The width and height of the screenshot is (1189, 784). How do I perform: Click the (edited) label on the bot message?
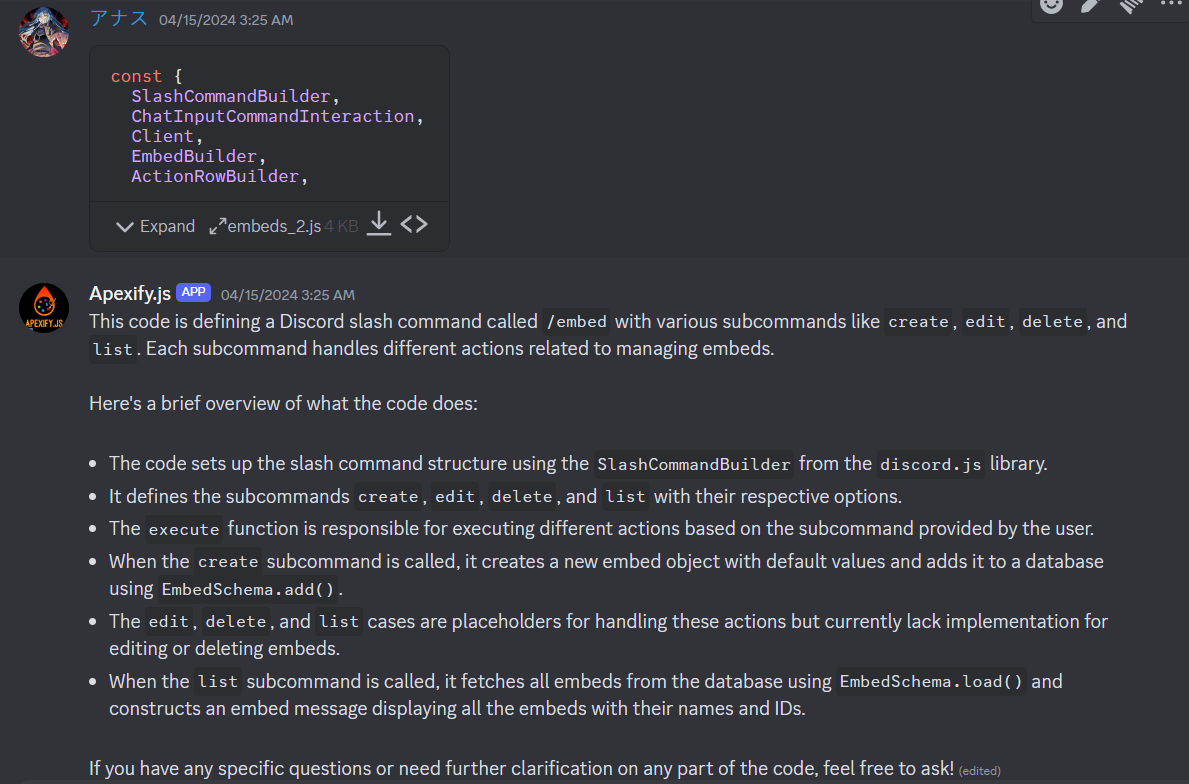[979, 770]
